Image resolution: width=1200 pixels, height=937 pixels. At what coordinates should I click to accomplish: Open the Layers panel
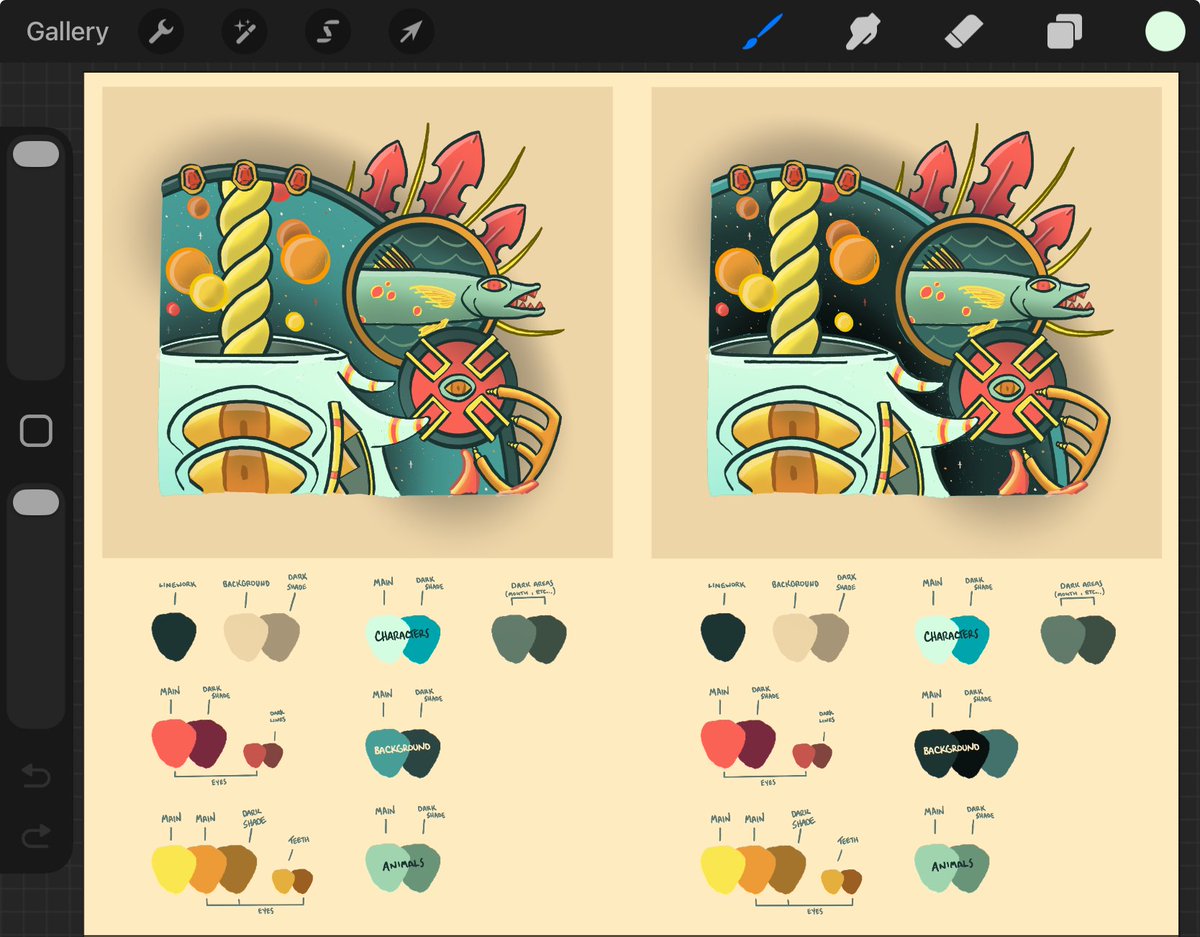[x=1065, y=32]
